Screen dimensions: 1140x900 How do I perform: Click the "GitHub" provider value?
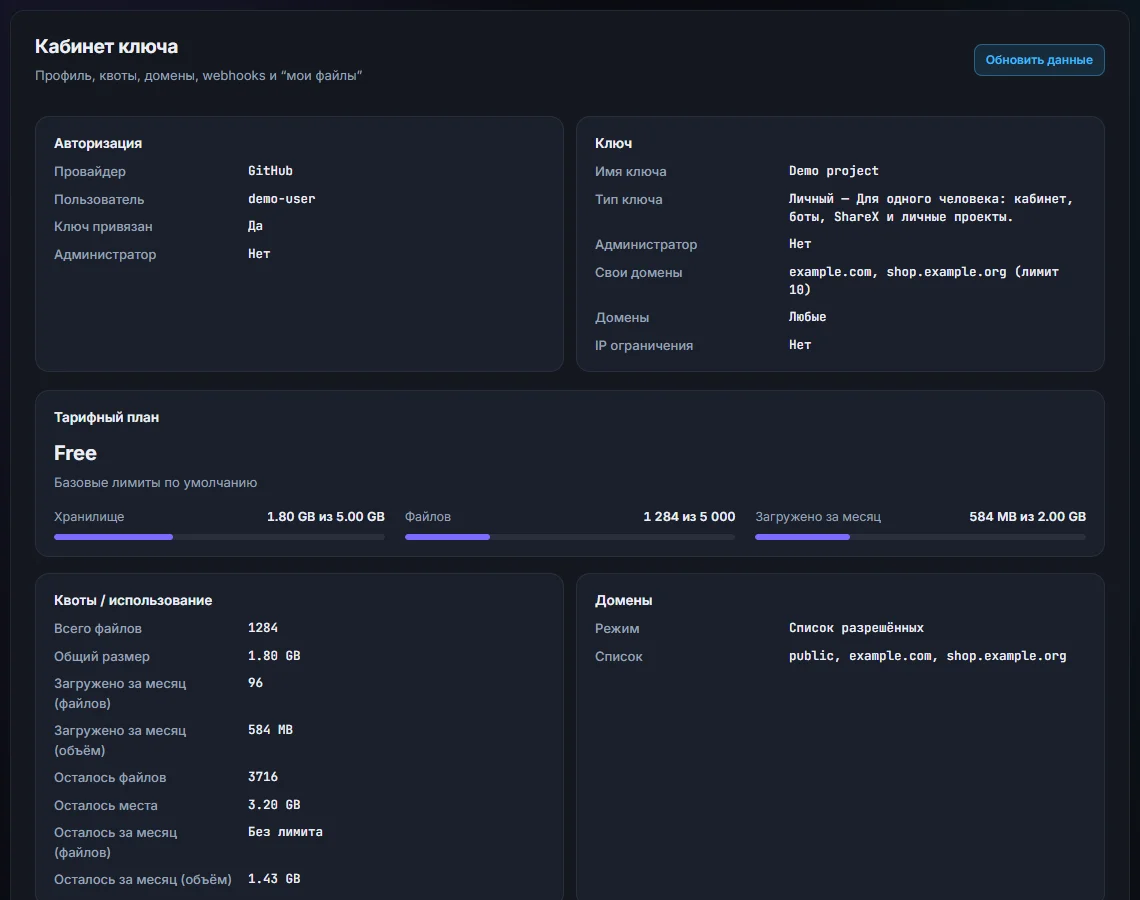(x=270, y=171)
